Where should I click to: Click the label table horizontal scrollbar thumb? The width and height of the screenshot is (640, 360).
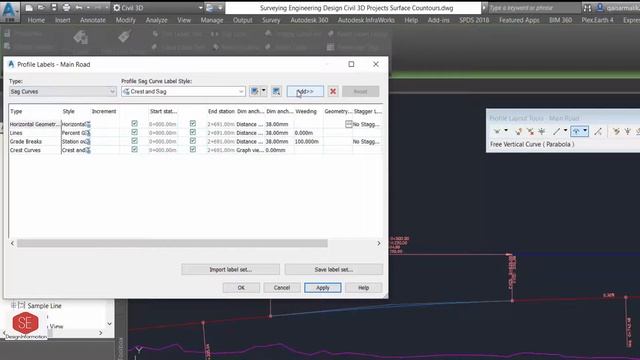click(x=172, y=243)
